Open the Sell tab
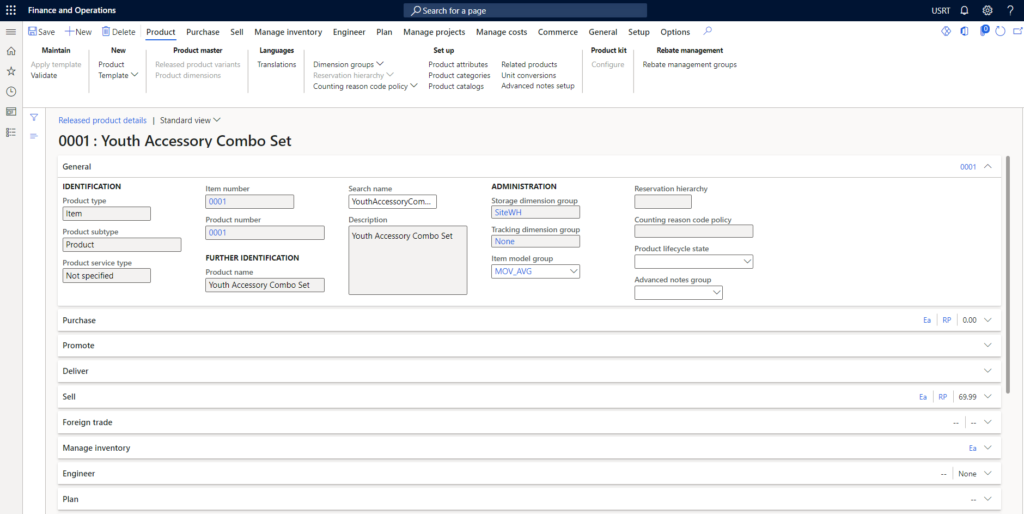The height and width of the screenshot is (514, 1024). point(237,32)
